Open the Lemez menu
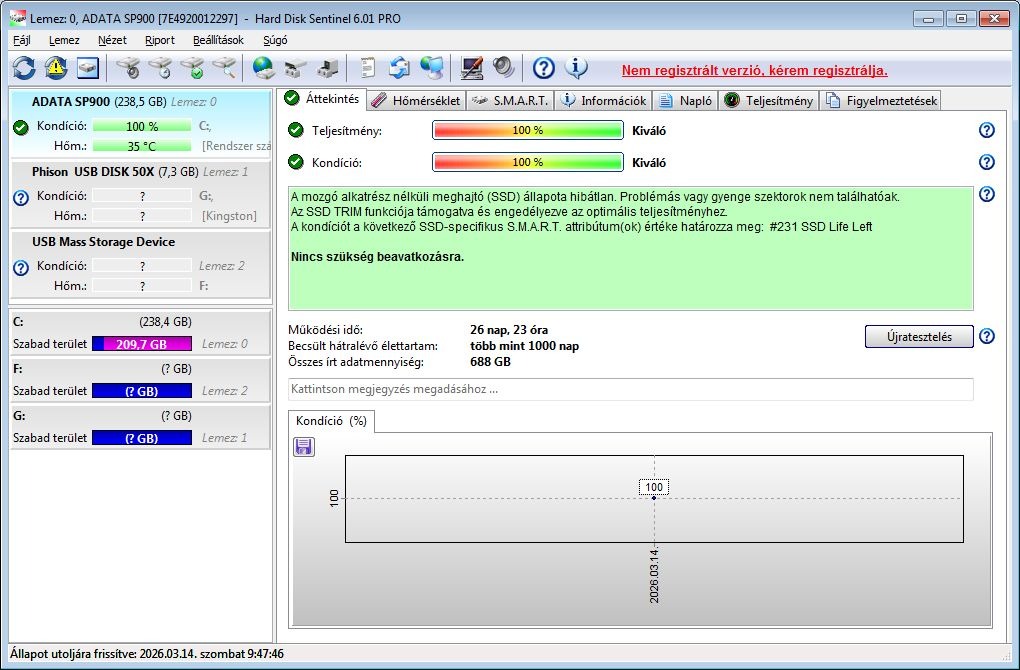The height and width of the screenshot is (670, 1020). pos(64,40)
